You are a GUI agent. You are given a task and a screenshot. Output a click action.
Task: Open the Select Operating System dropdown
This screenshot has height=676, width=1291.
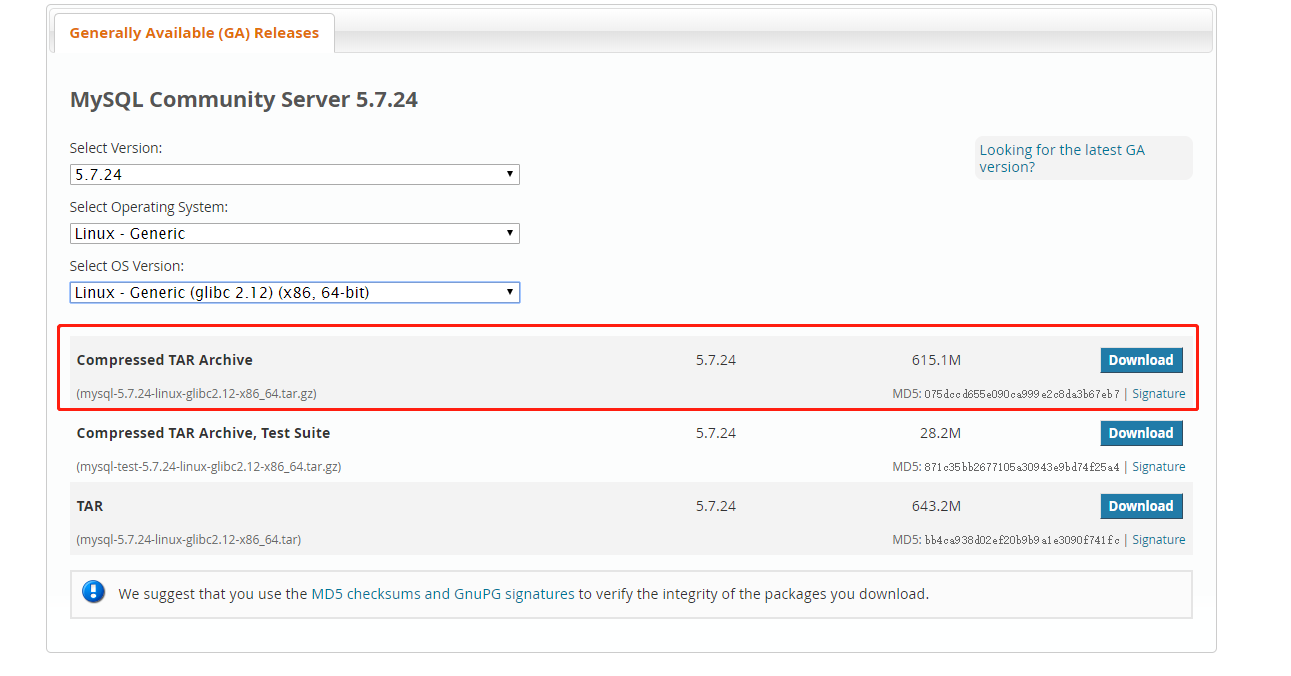[x=295, y=233]
